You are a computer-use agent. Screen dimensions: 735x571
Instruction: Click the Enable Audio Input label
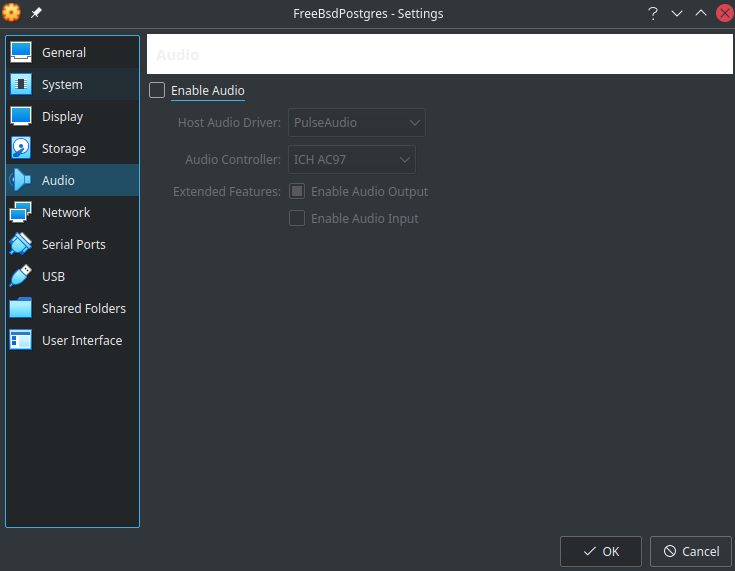click(365, 218)
